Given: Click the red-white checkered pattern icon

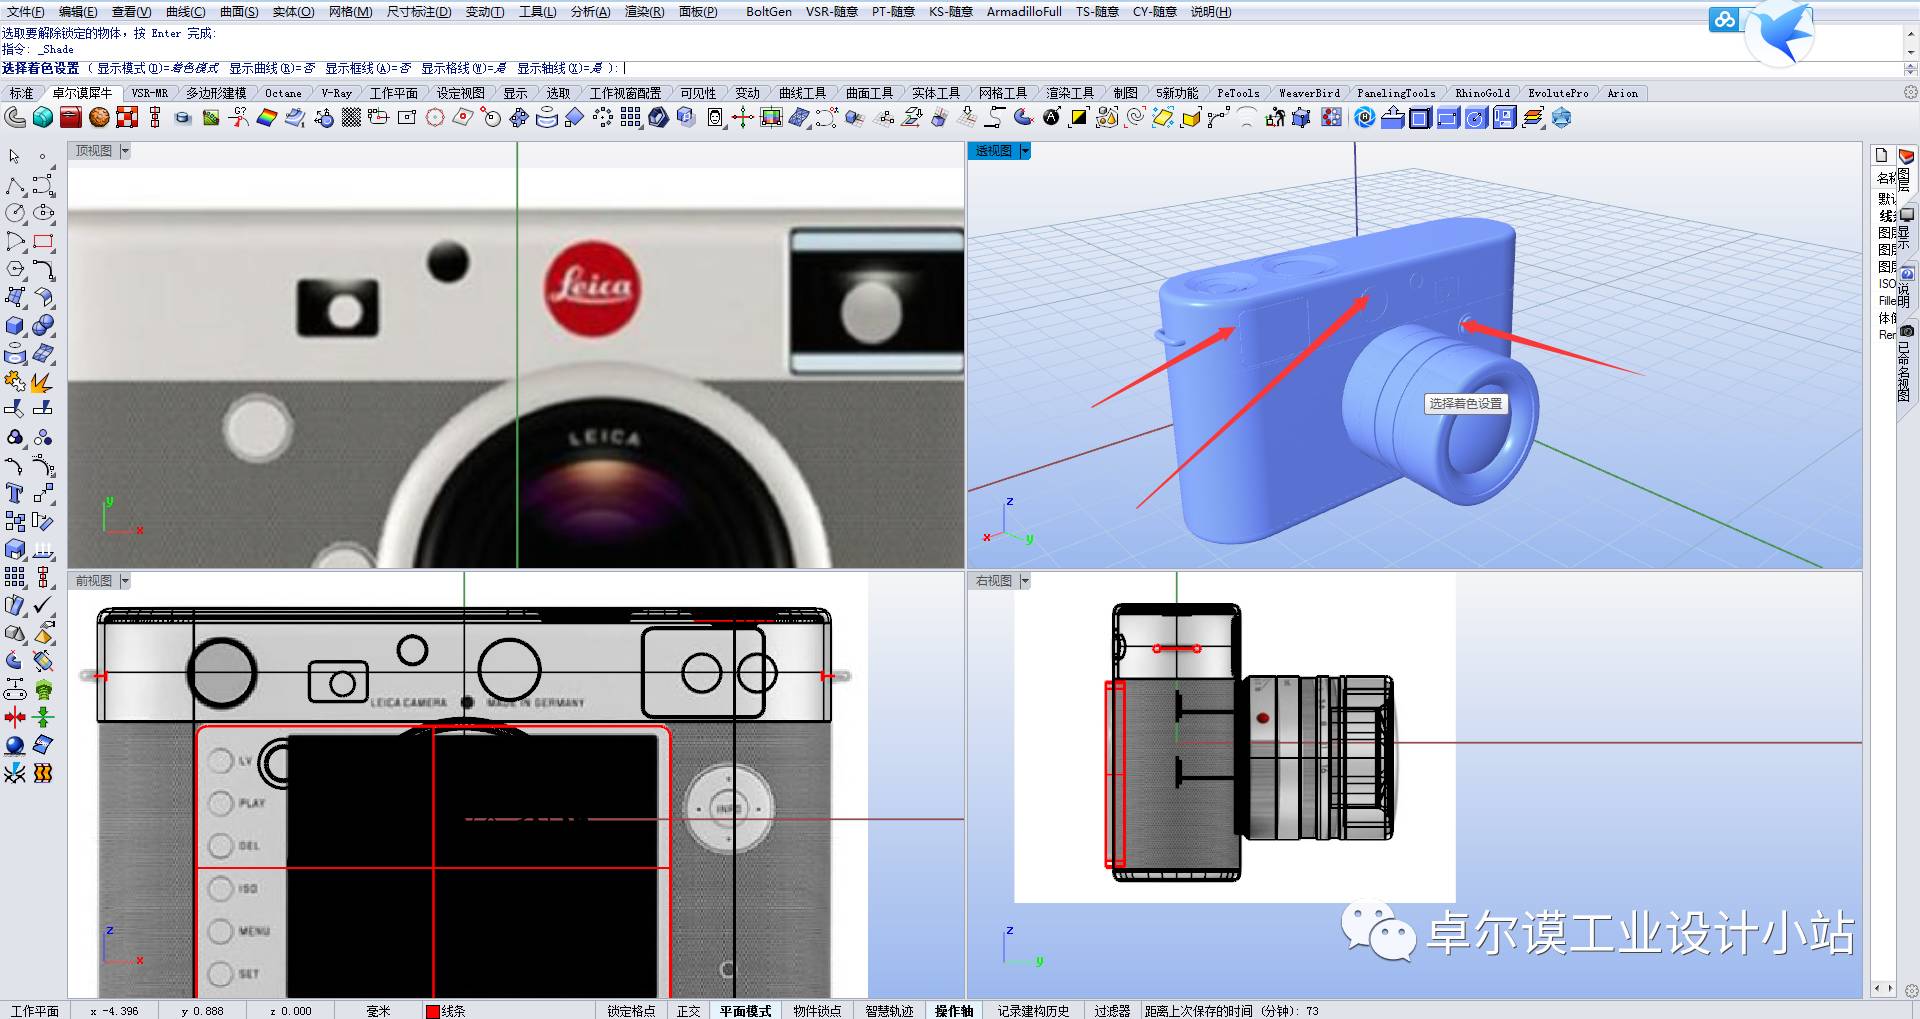Looking at the screenshot, I should coord(127,118).
